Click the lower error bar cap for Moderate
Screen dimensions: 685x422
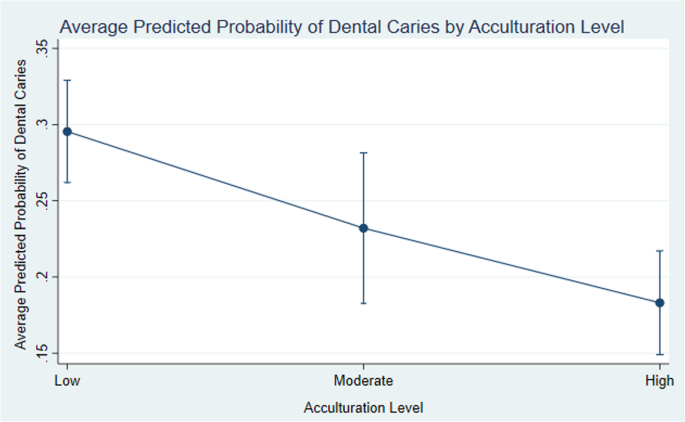pyautogui.click(x=364, y=302)
